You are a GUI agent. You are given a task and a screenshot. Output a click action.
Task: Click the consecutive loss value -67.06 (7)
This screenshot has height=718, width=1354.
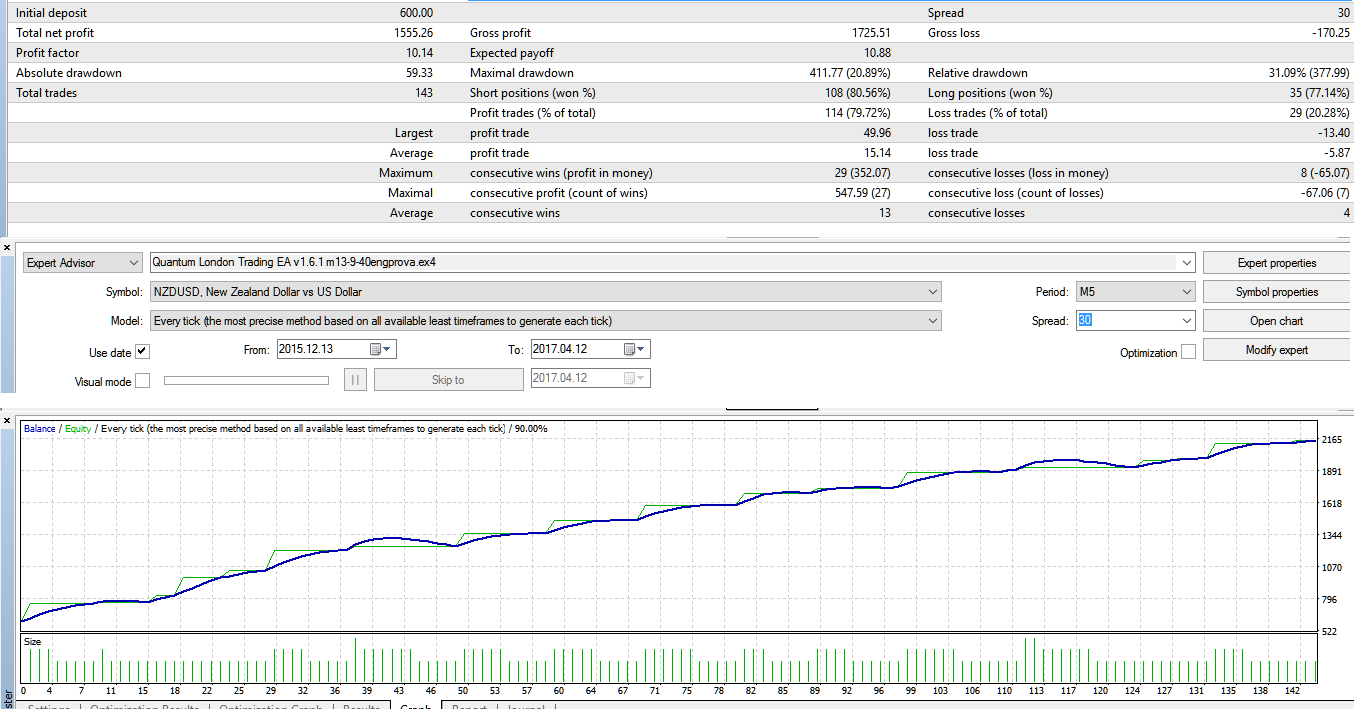1319,193
